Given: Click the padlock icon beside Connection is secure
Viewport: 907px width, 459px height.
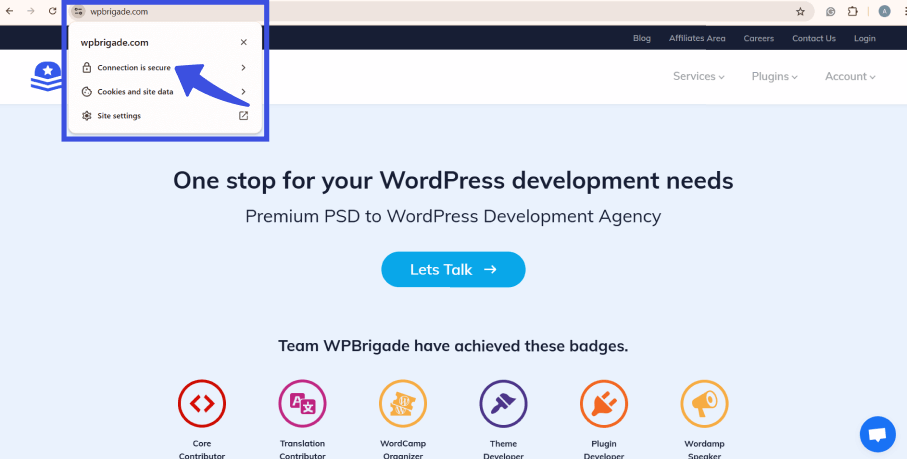Looking at the screenshot, I should [86, 68].
